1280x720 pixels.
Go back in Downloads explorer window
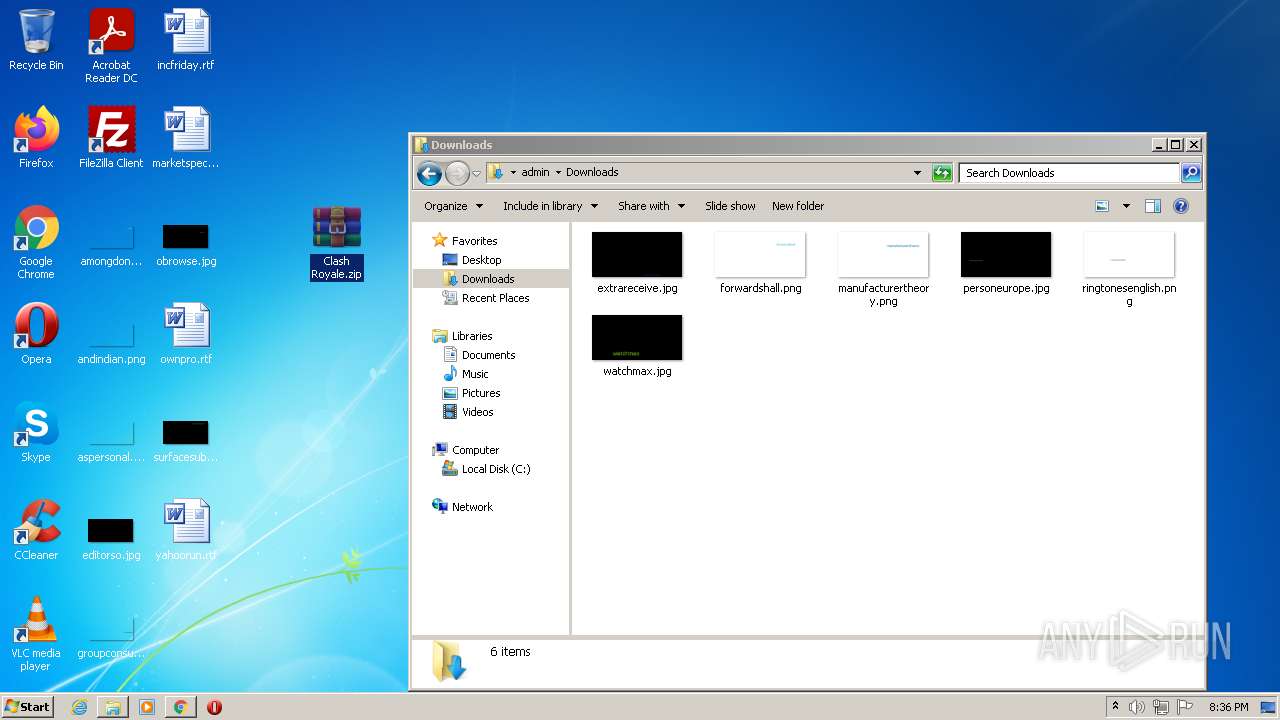[x=429, y=173]
